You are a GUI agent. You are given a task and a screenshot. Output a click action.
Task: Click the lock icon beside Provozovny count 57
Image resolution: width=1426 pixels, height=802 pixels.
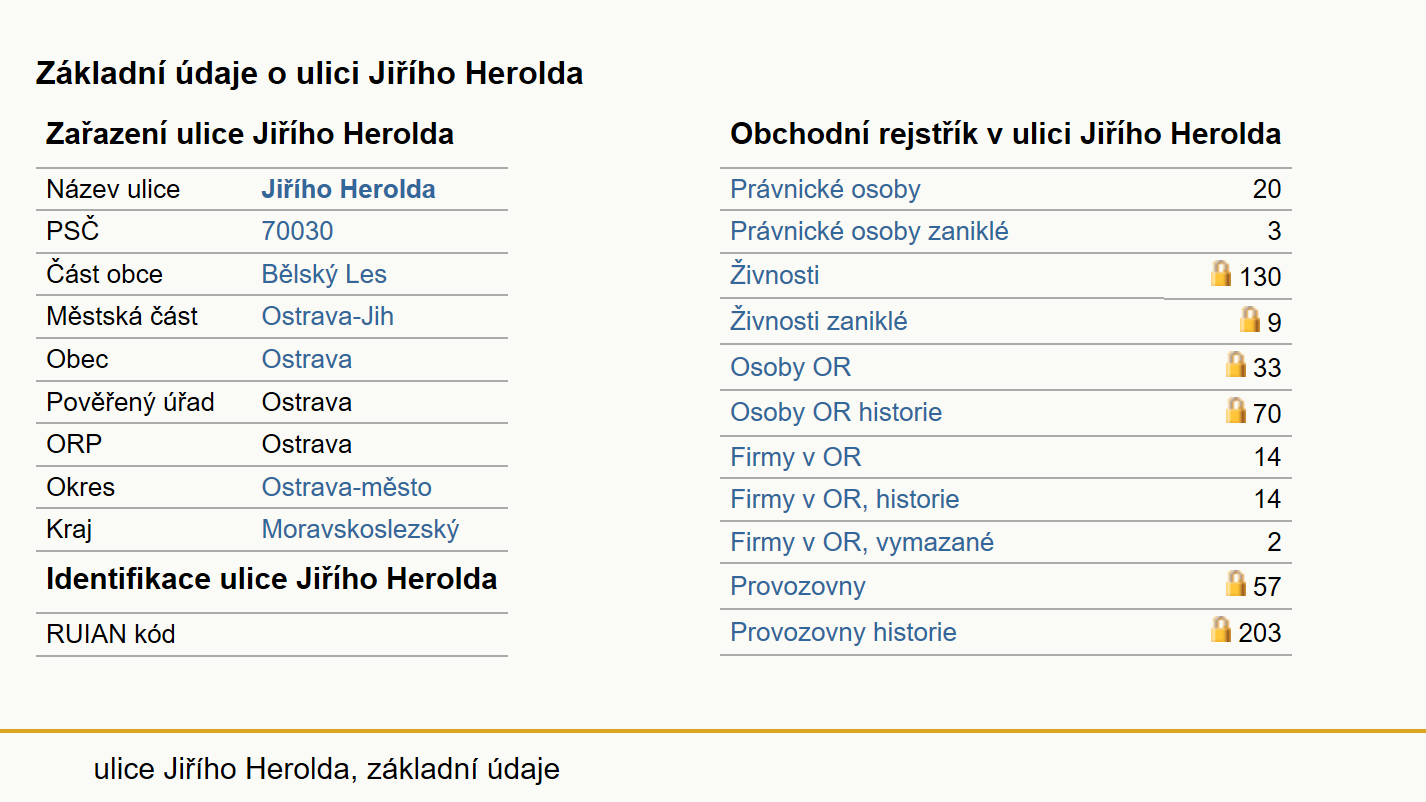[1236, 583]
